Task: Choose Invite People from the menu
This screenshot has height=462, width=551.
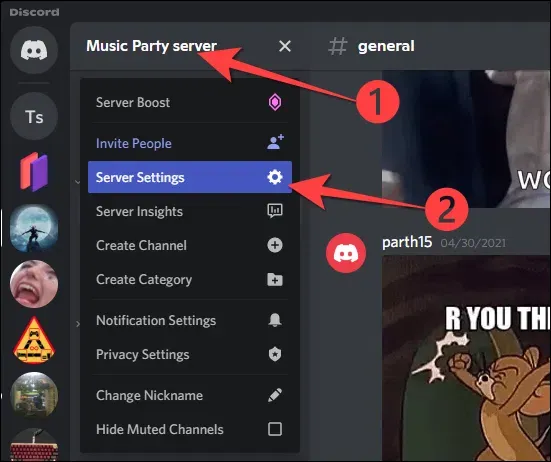Action: pyautogui.click(x=190, y=143)
